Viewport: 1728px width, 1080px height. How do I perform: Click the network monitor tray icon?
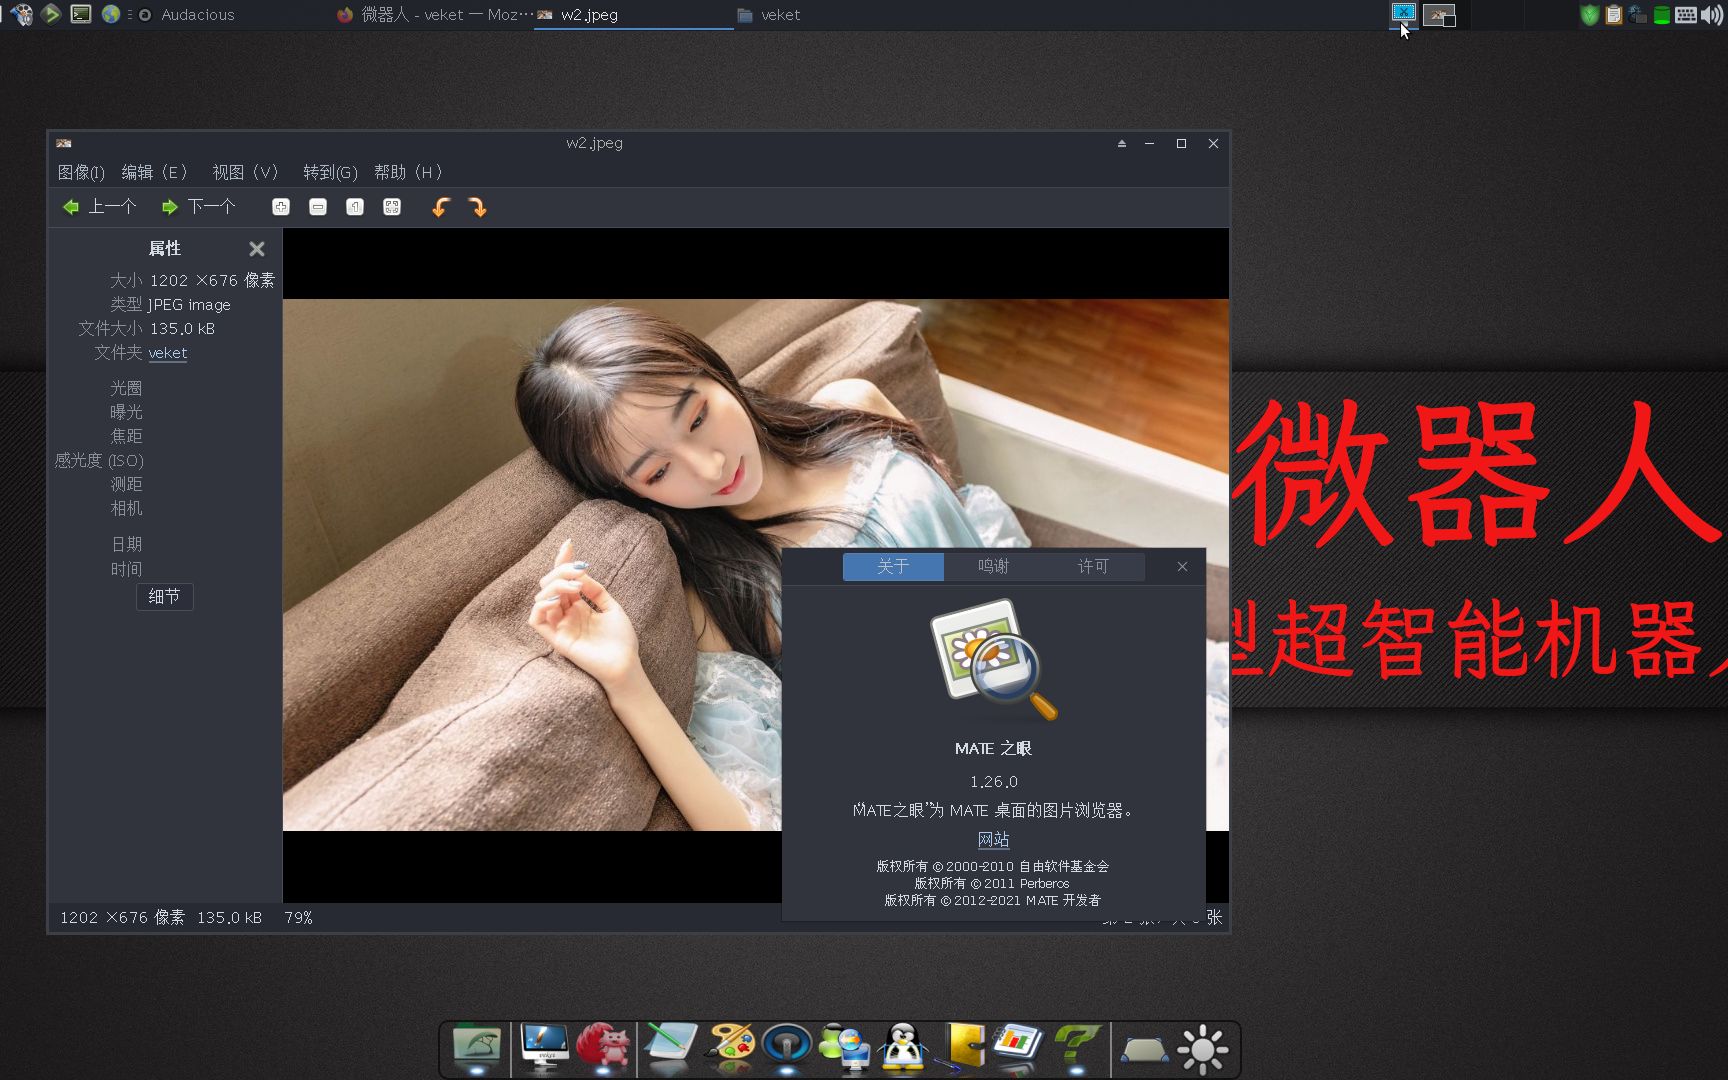(x=1637, y=15)
